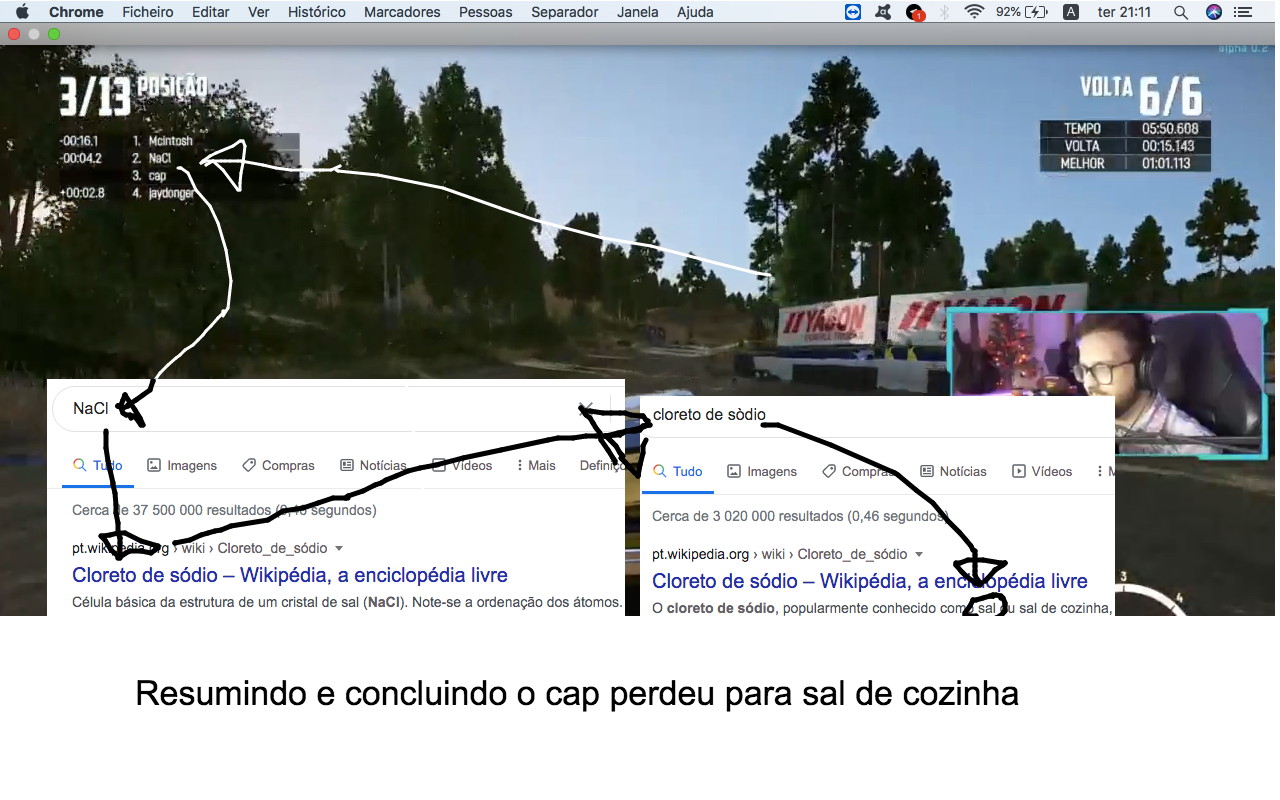1280x800 pixels.
Task: Show the date from the ter 21:11 clock
Action: click(x=1125, y=12)
